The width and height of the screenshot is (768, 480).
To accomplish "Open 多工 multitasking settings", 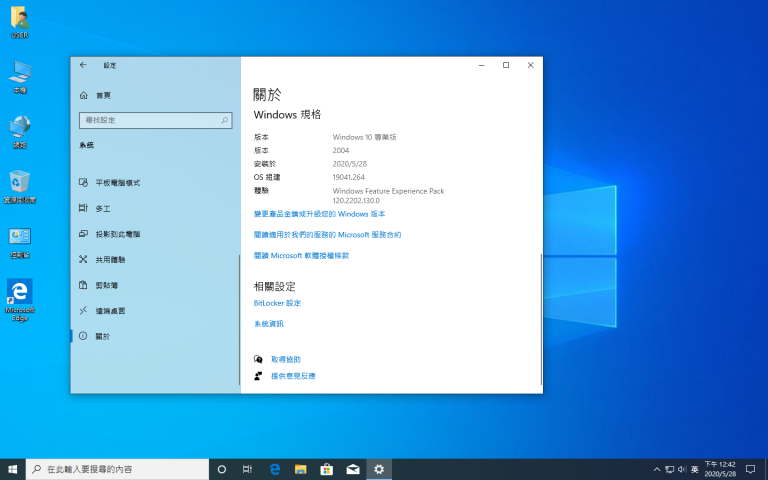I will 155,209.
